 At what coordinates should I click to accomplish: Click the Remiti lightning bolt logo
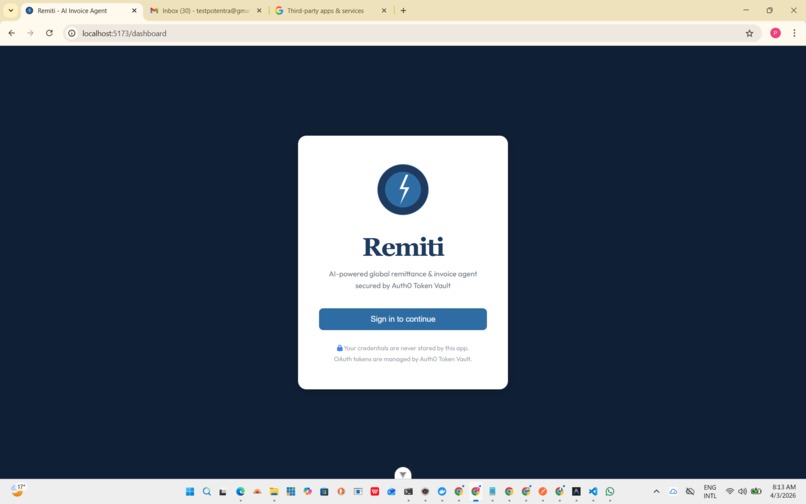[x=402, y=189]
